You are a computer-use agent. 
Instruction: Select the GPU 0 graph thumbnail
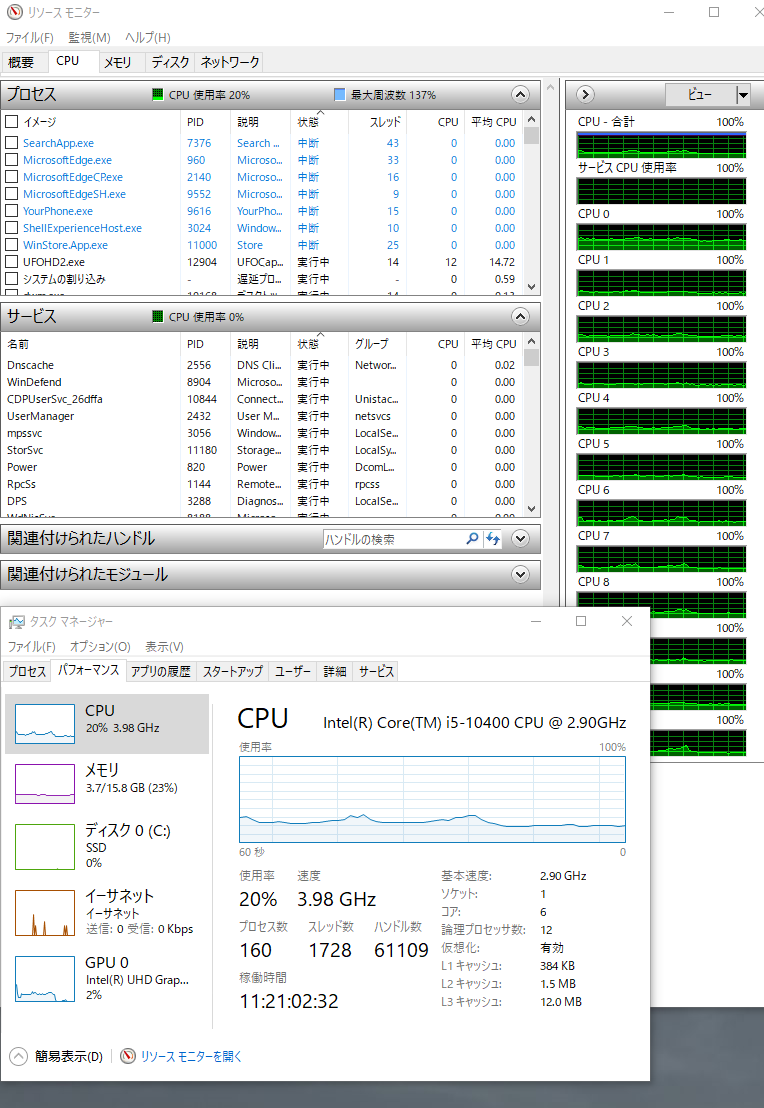point(45,978)
